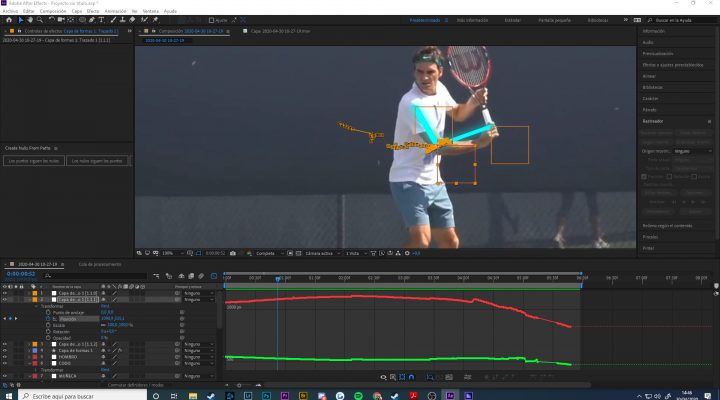The height and width of the screenshot is (400, 720).
Task: Expand the Capa de formas 1 layer
Action: coord(29,350)
